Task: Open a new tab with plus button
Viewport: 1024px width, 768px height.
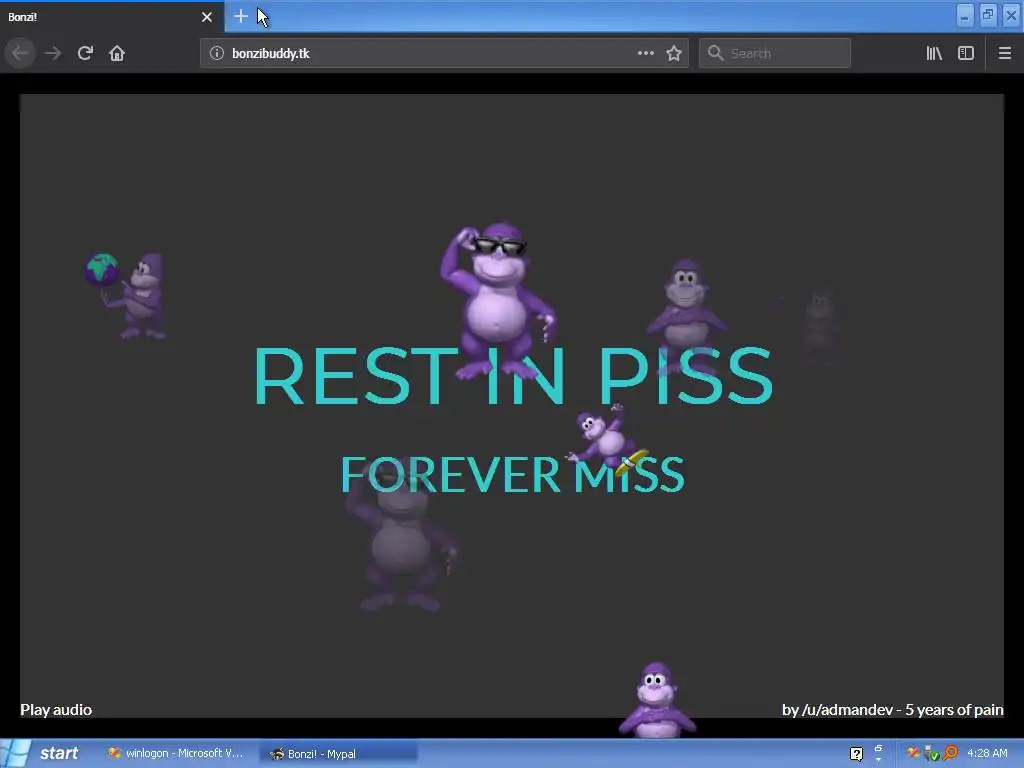Action: [240, 16]
